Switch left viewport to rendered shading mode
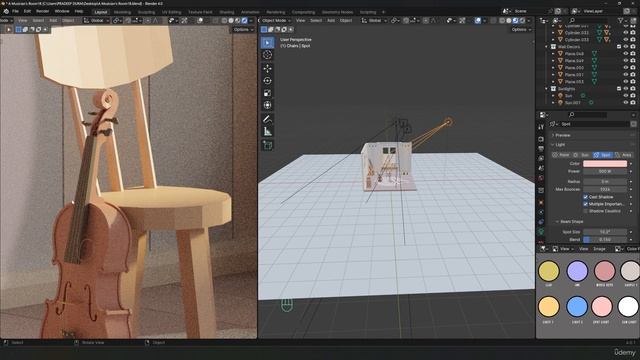640x360 pixels. [x=244, y=20]
